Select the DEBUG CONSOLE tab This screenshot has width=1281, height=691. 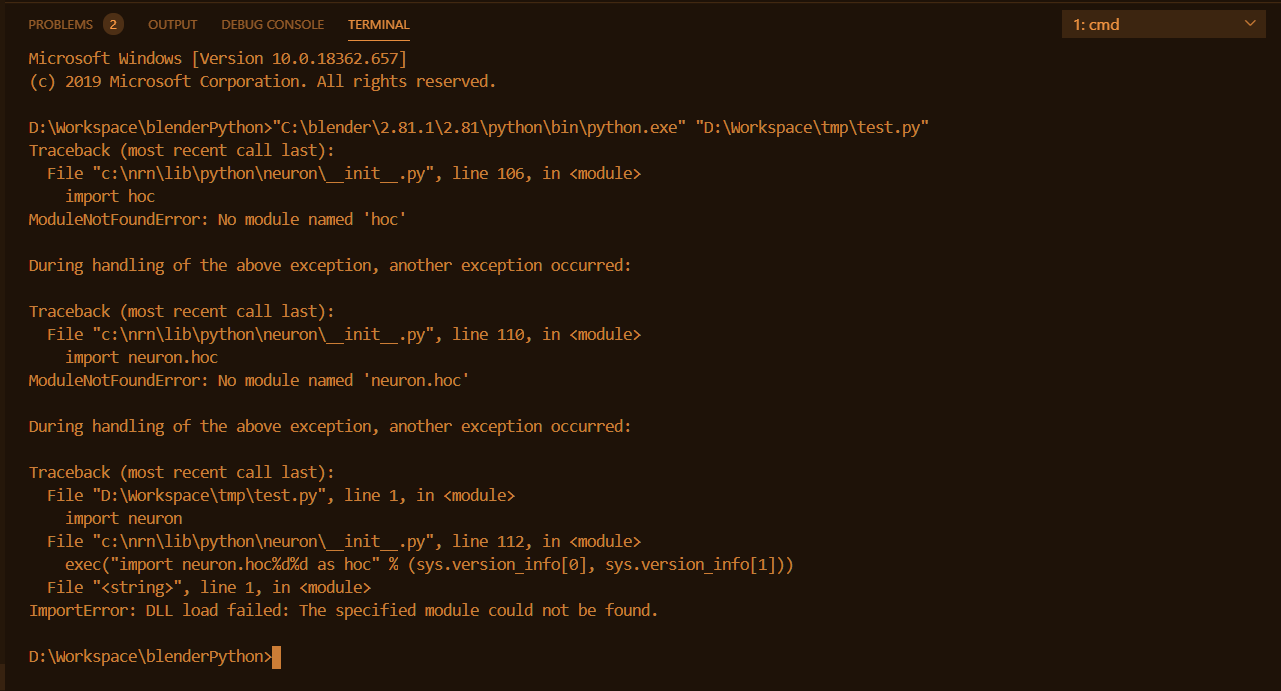coord(272,24)
